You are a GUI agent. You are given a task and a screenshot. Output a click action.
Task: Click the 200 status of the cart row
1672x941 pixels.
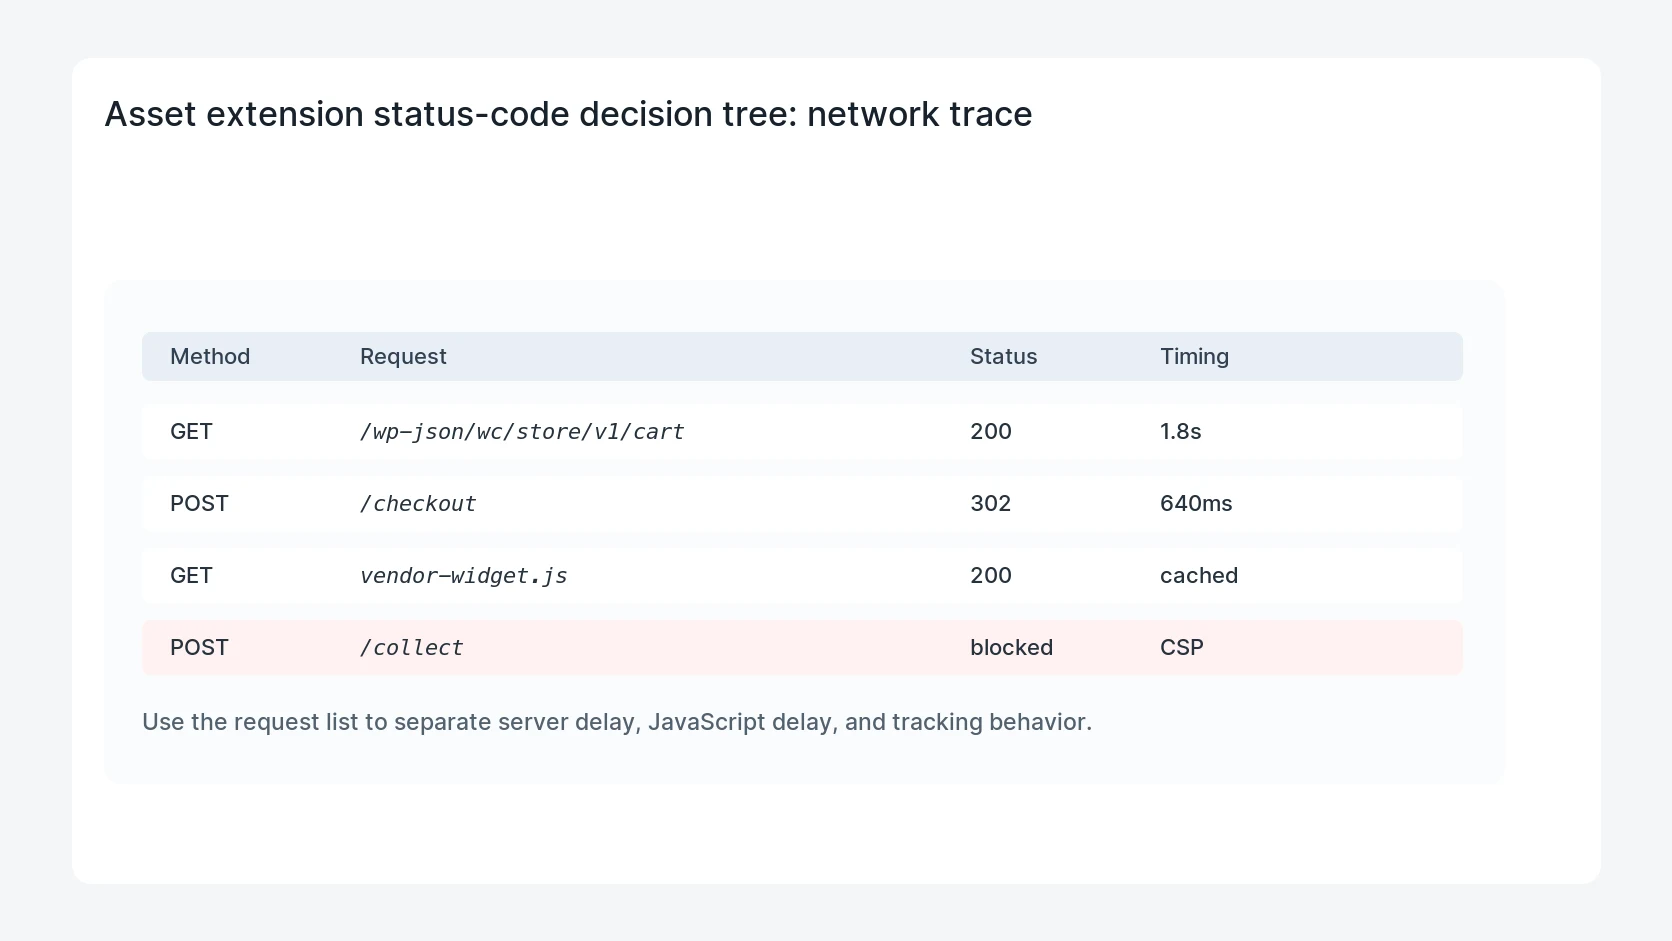990,431
